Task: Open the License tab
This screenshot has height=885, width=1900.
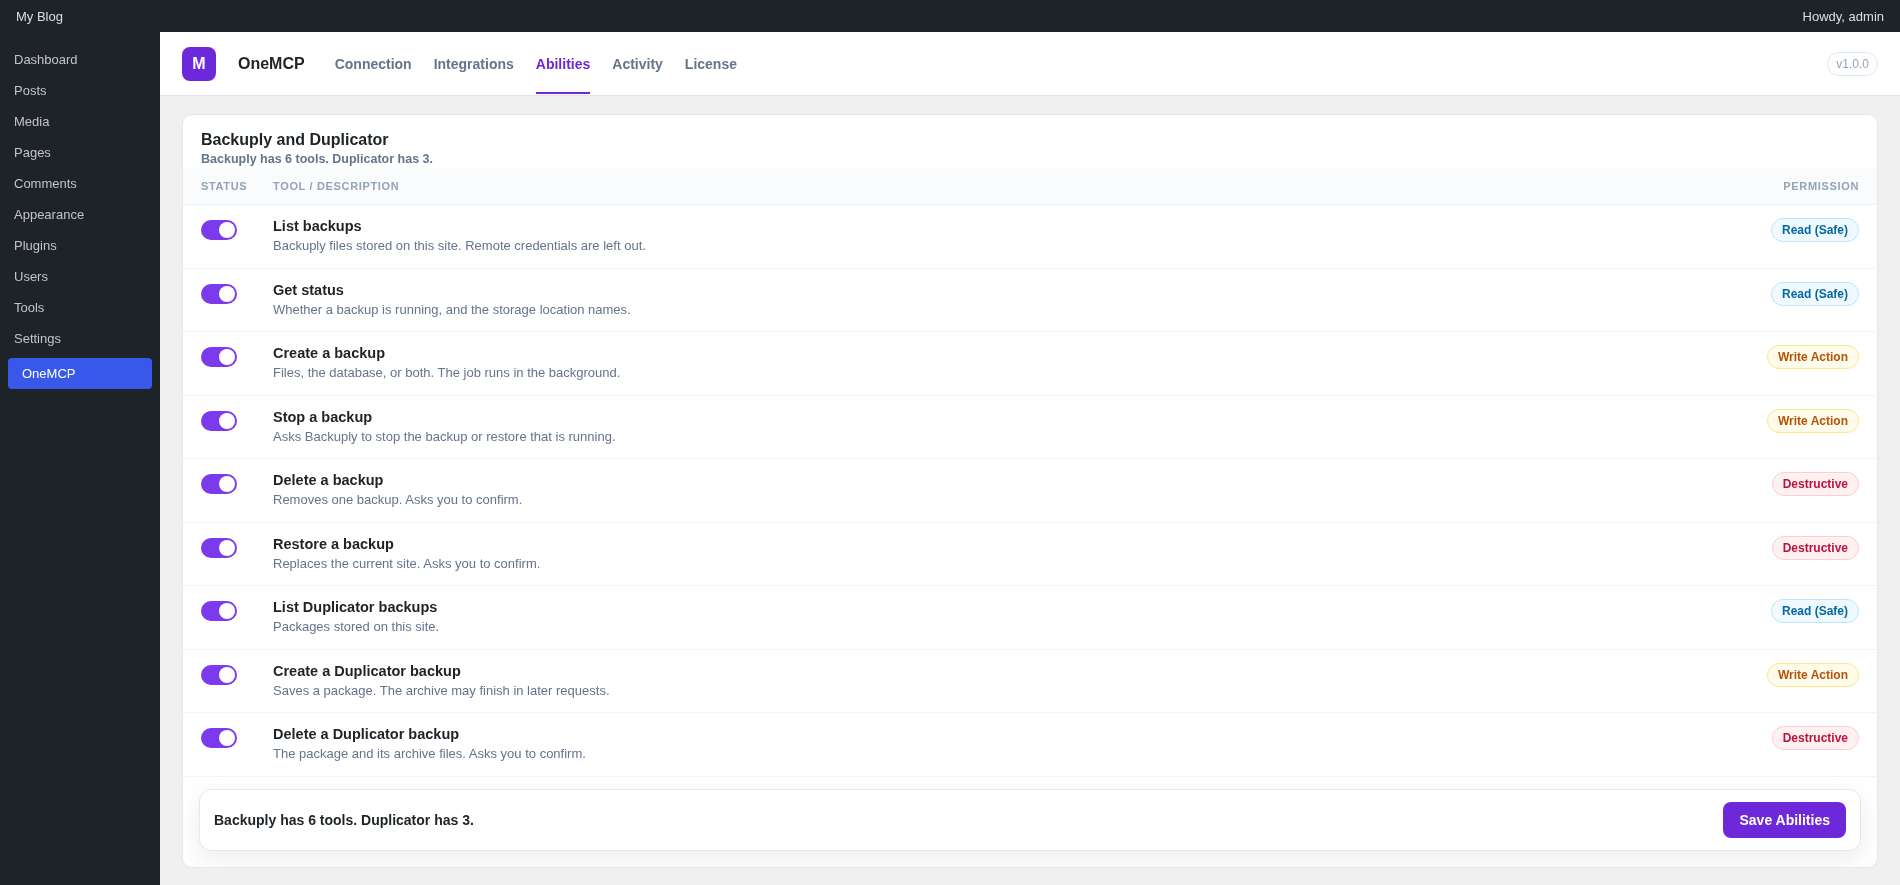Action: [x=711, y=64]
